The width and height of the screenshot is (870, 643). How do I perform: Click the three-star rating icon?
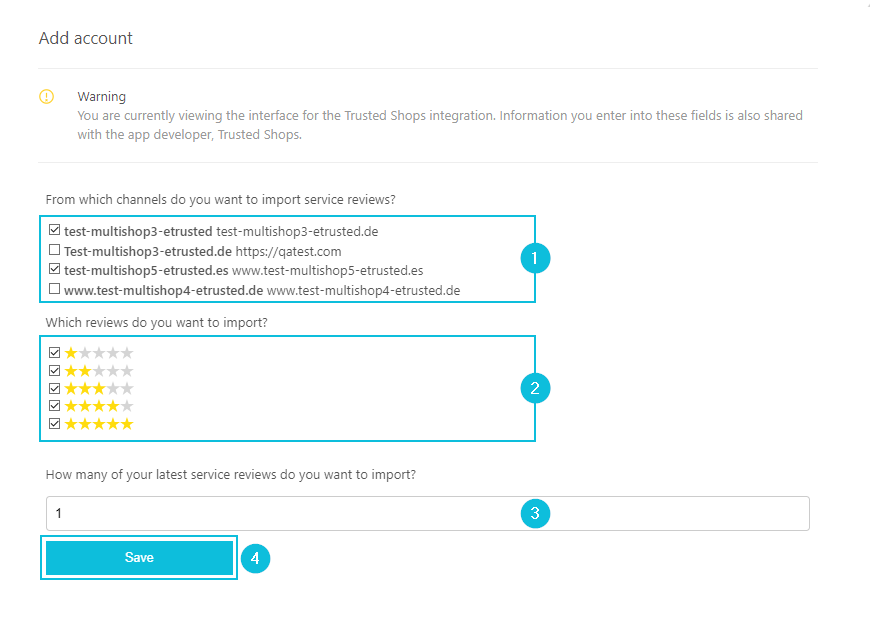click(99, 388)
